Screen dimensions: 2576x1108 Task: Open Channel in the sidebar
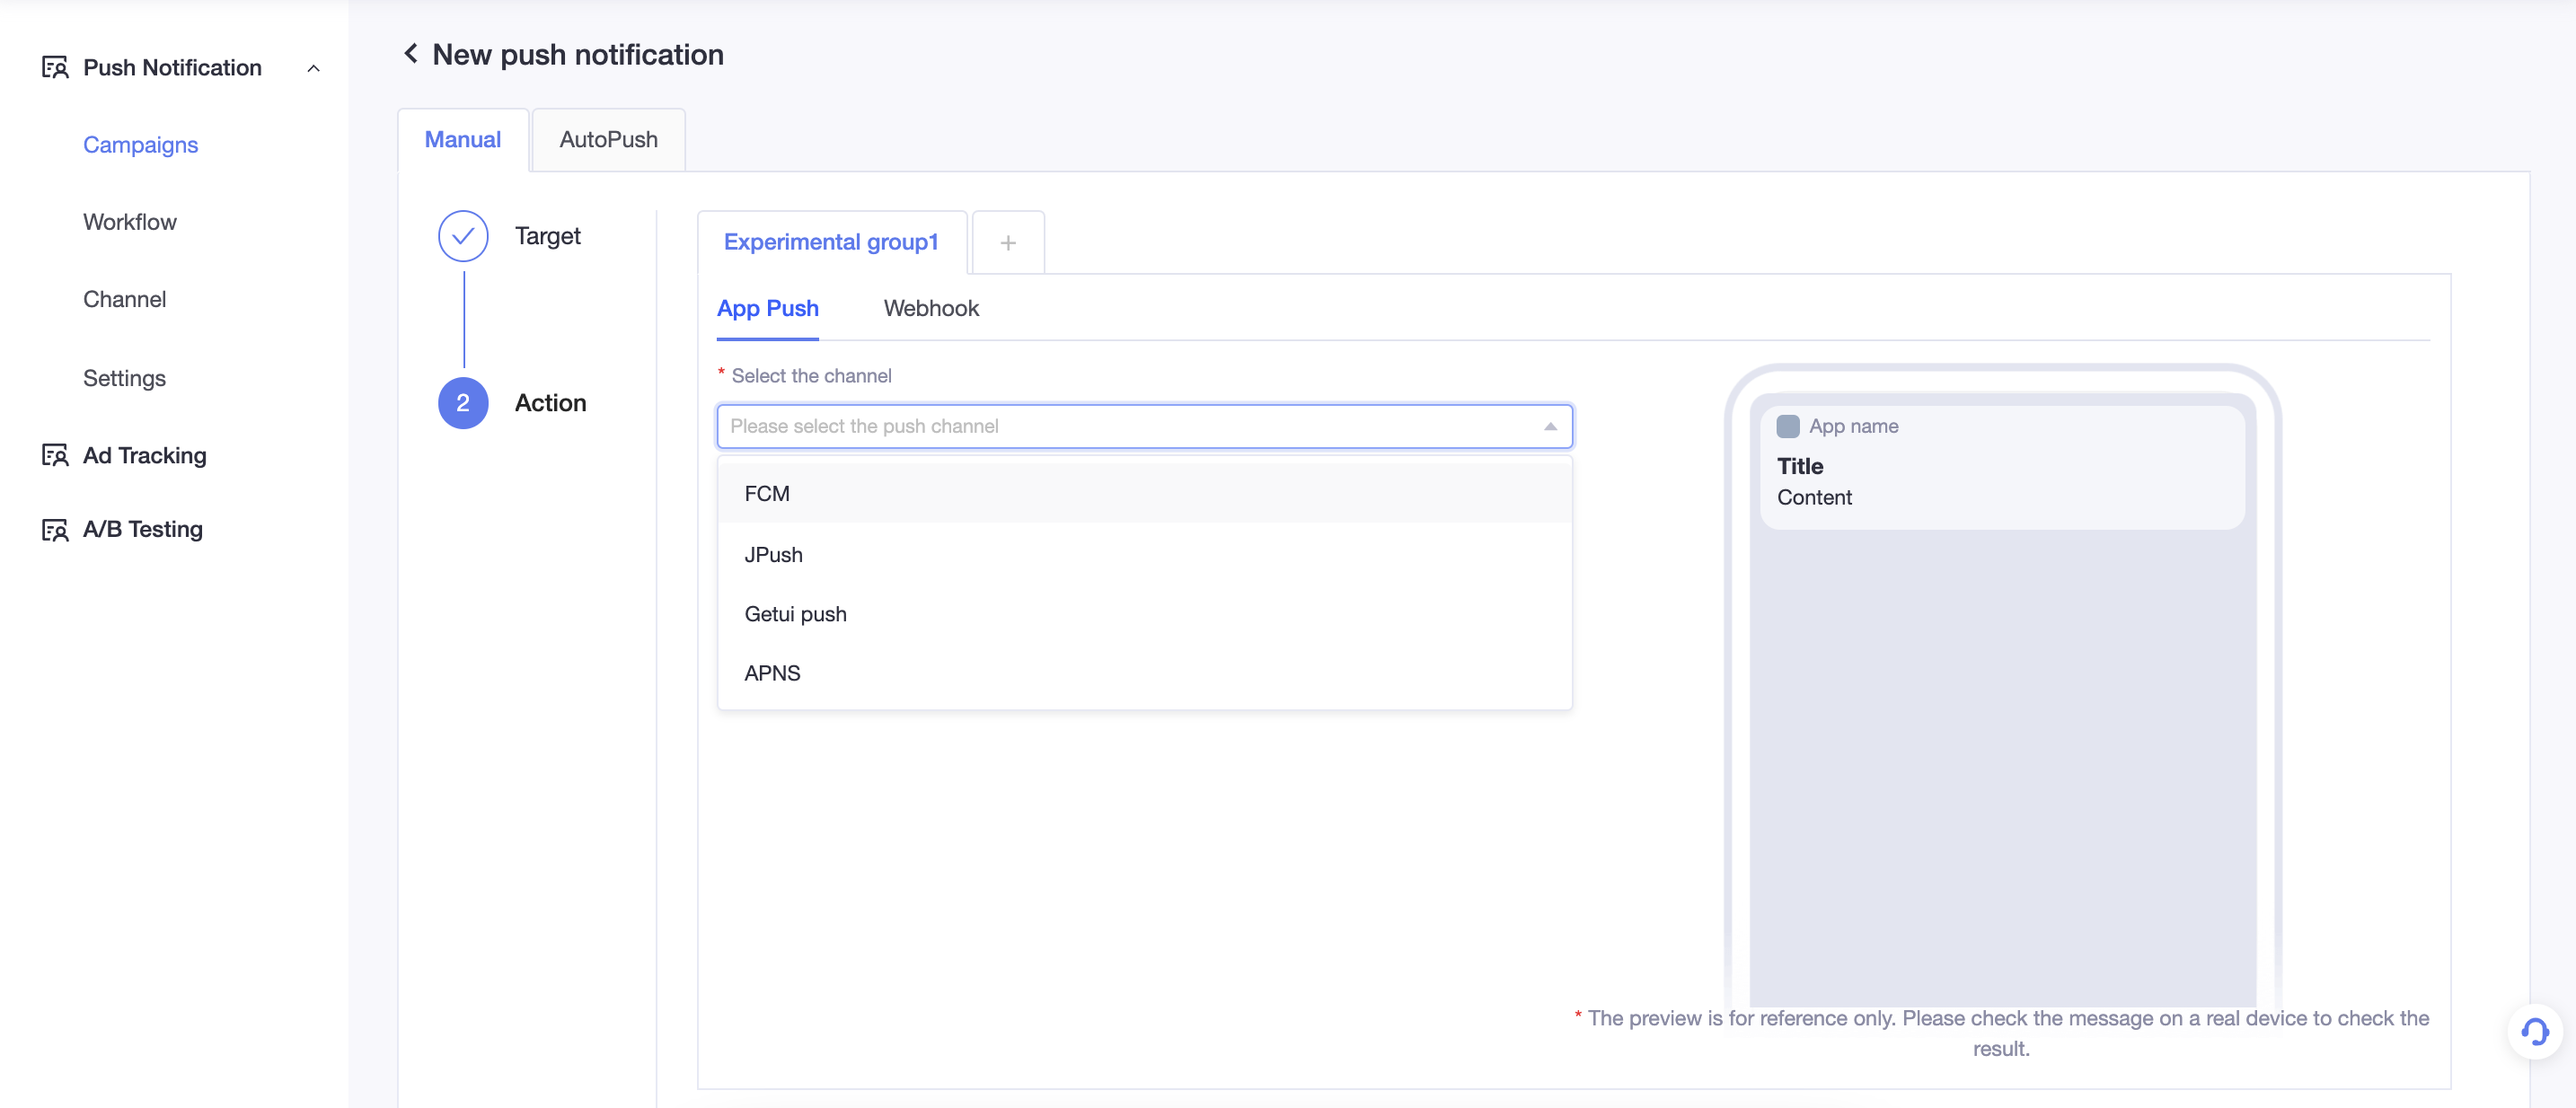(124, 299)
